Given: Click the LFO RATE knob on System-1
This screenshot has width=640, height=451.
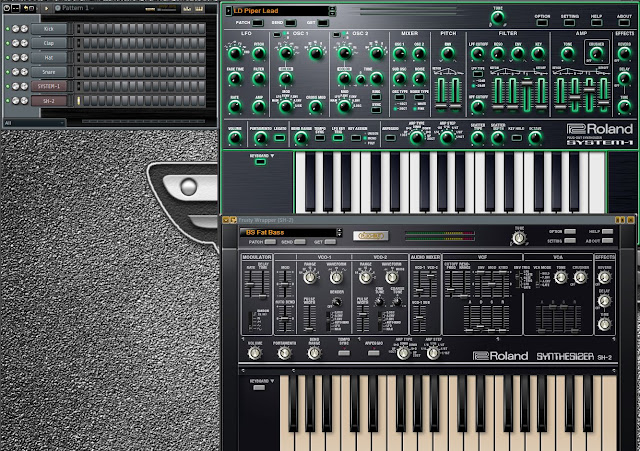Looking at the screenshot, I should click(235, 107).
